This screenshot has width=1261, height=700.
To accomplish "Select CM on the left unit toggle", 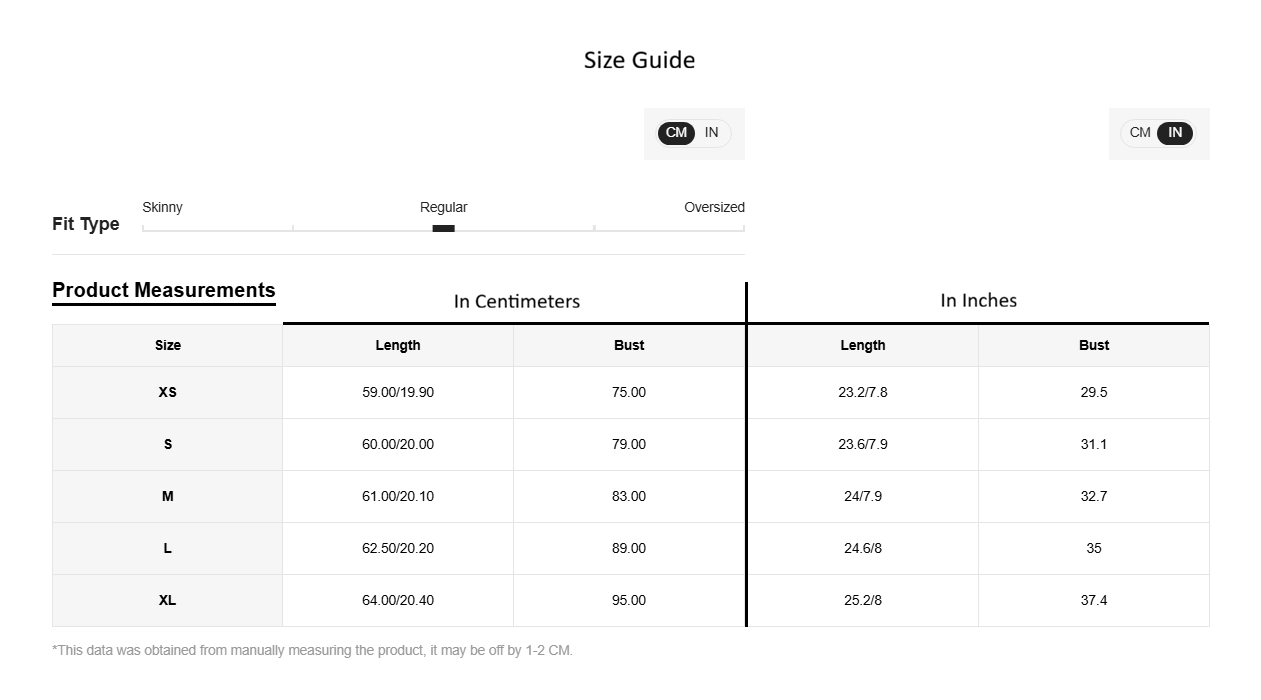I will pos(676,133).
